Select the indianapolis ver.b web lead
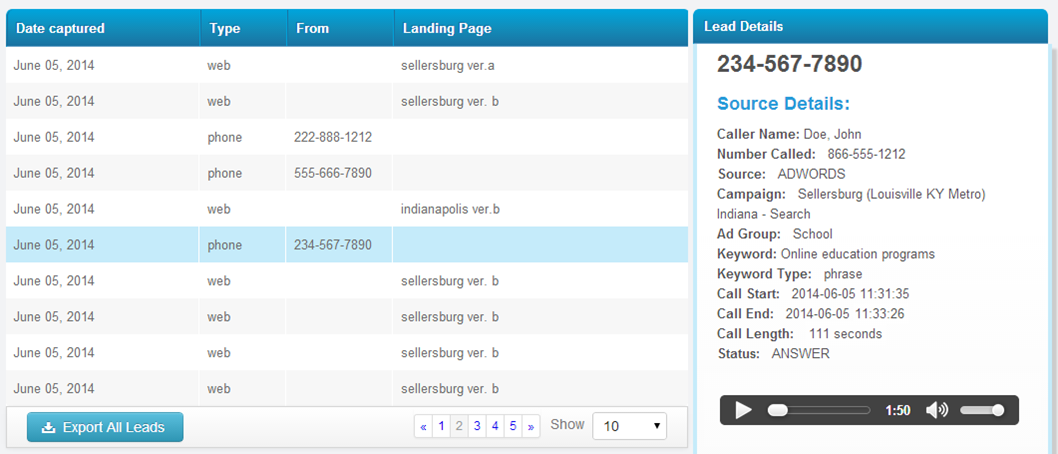The height and width of the screenshot is (454, 1058). click(347, 209)
